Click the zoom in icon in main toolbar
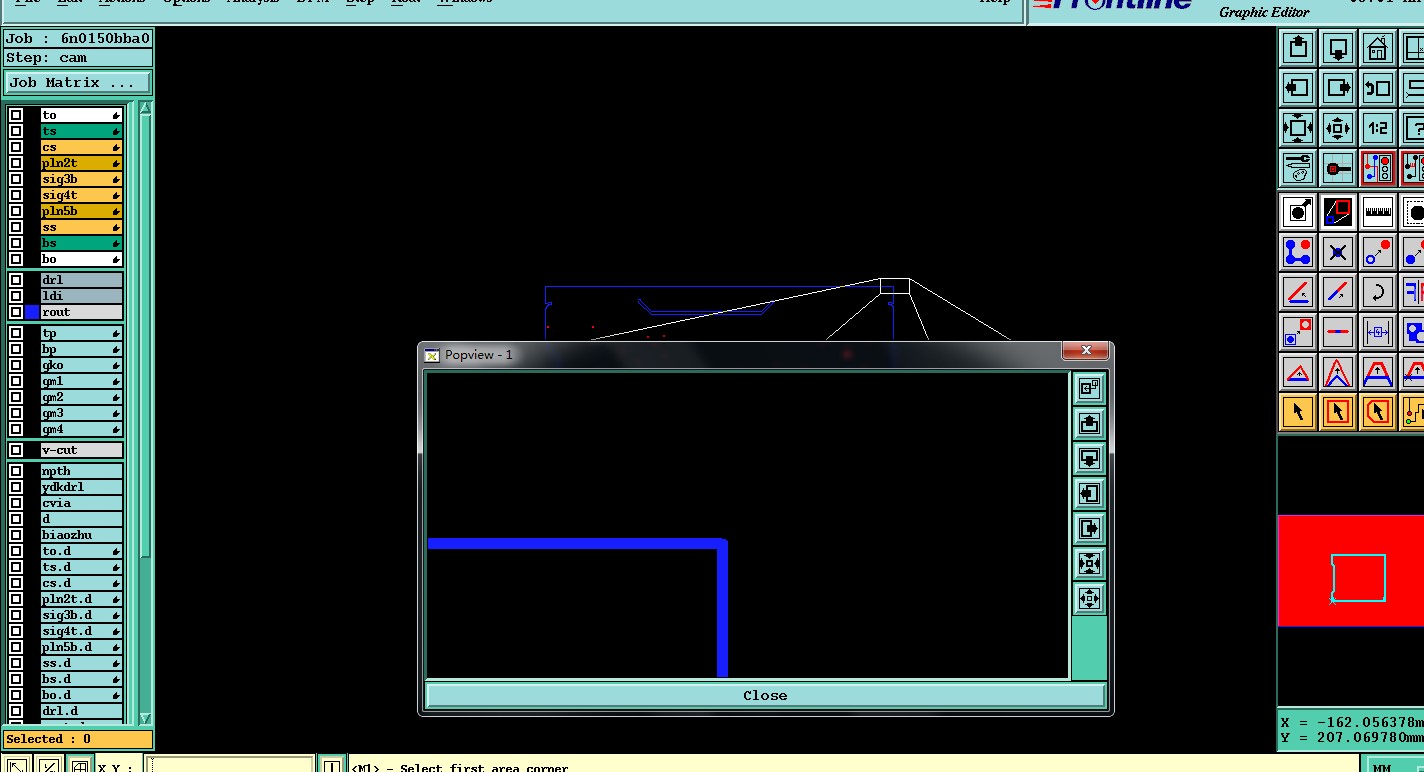 (x=1298, y=128)
